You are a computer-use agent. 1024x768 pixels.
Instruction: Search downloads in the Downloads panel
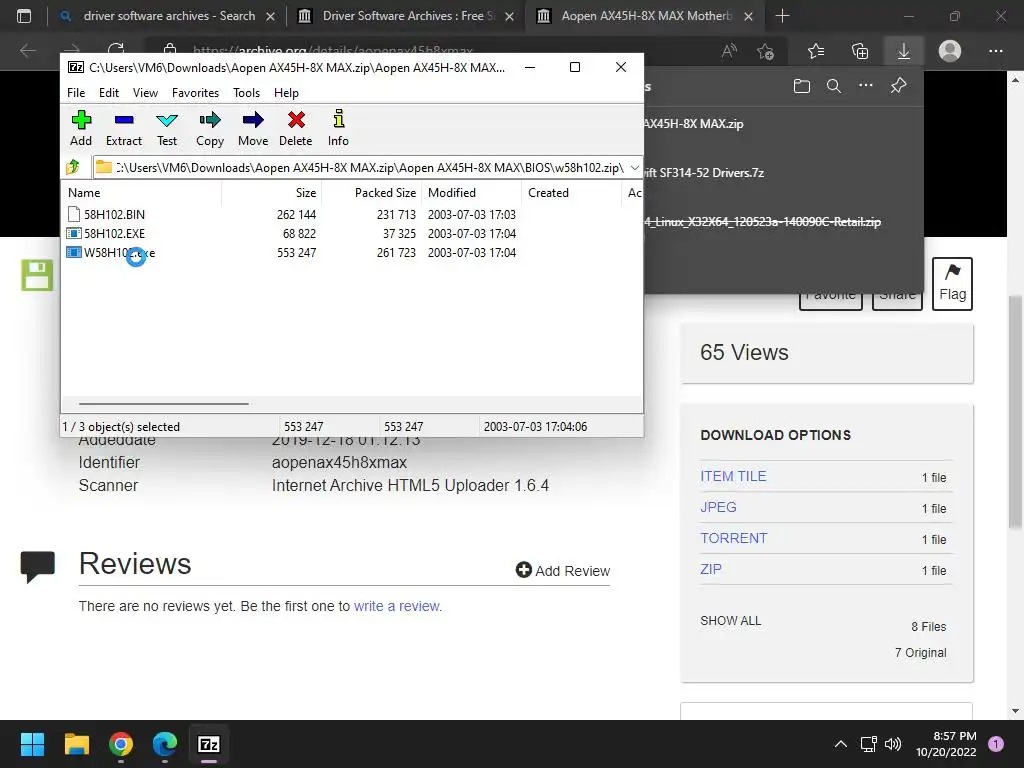(x=834, y=86)
